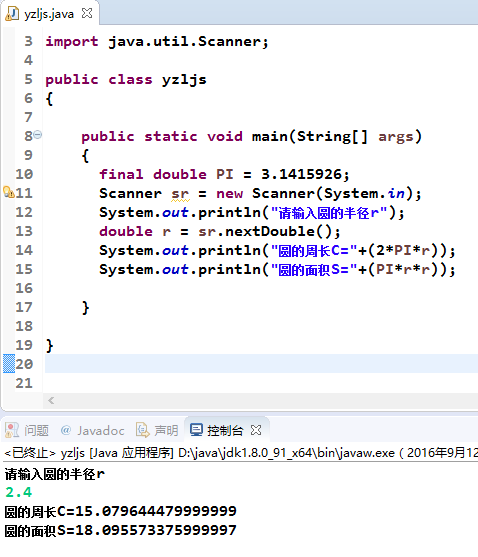
Task: Collapse the main method fold marker on line 8
Action: coord(38,135)
